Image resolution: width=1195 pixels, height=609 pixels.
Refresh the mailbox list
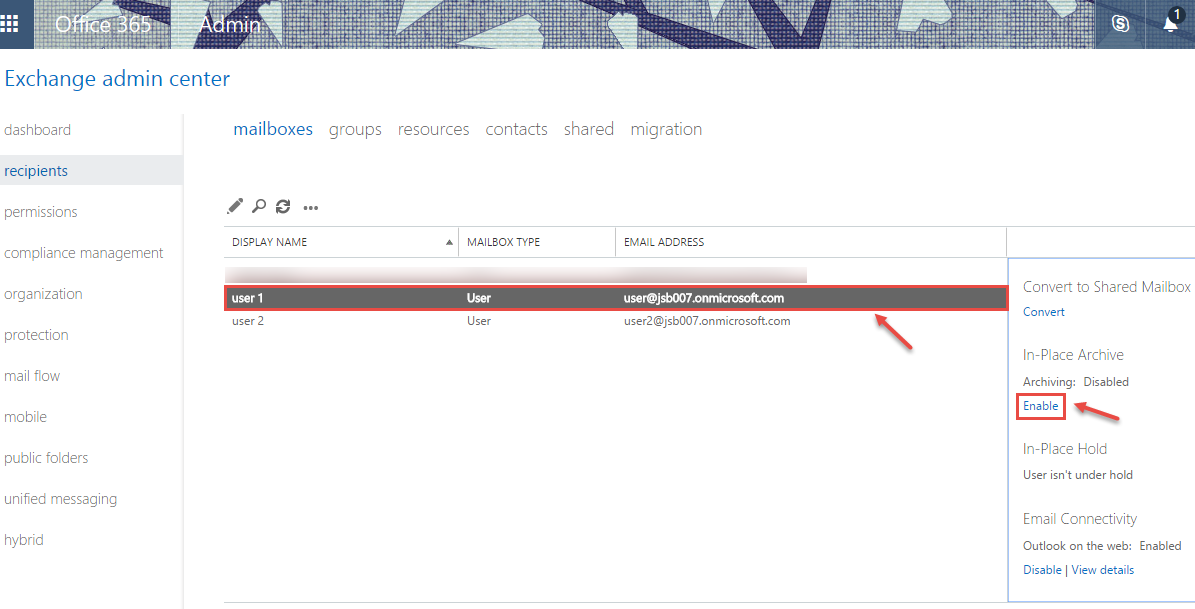click(x=283, y=207)
